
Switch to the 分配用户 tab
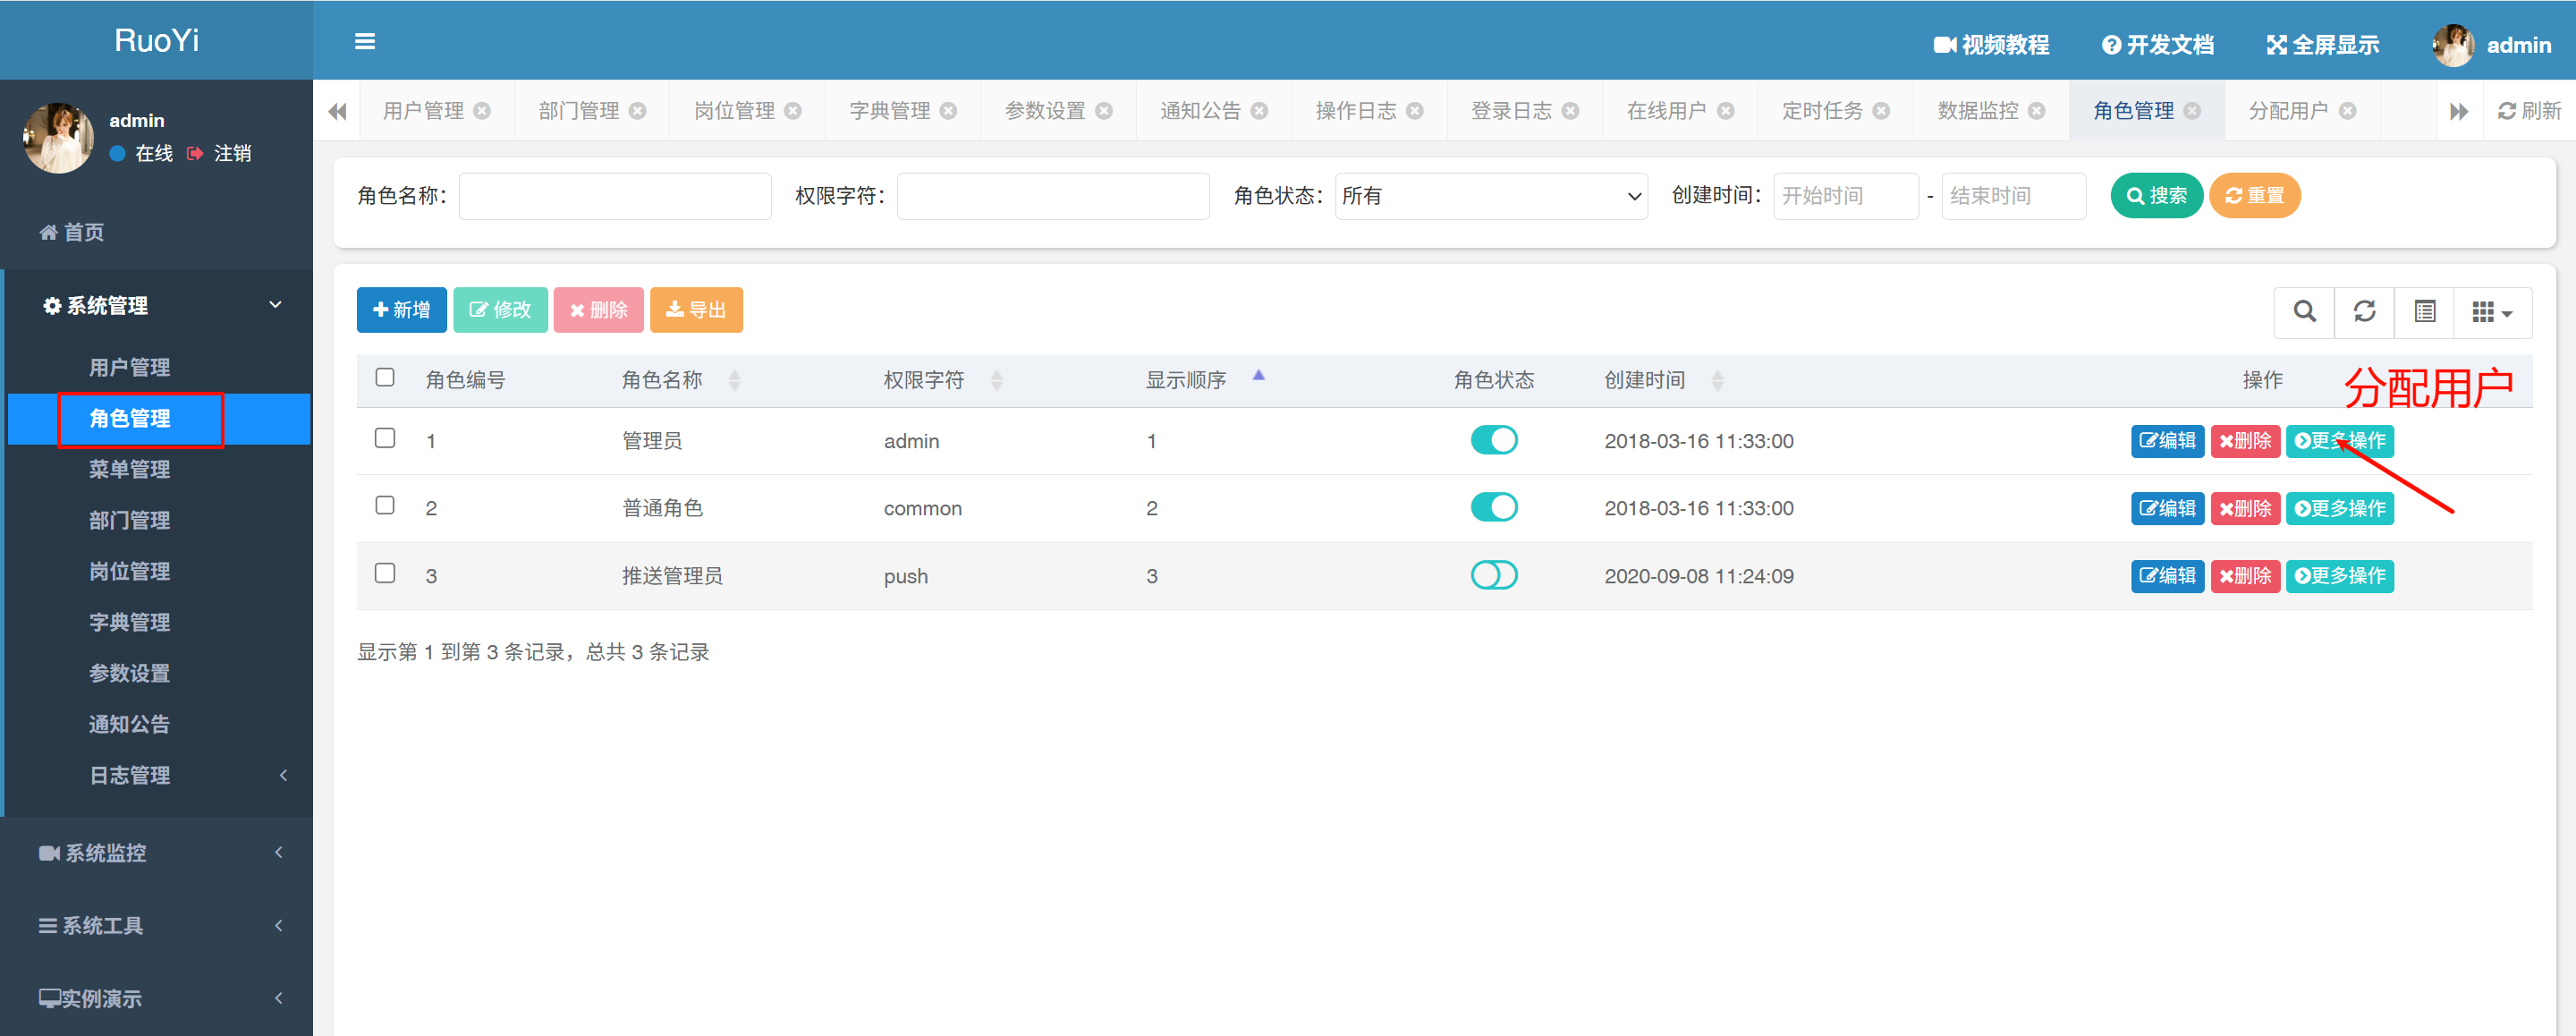[x=2288, y=111]
